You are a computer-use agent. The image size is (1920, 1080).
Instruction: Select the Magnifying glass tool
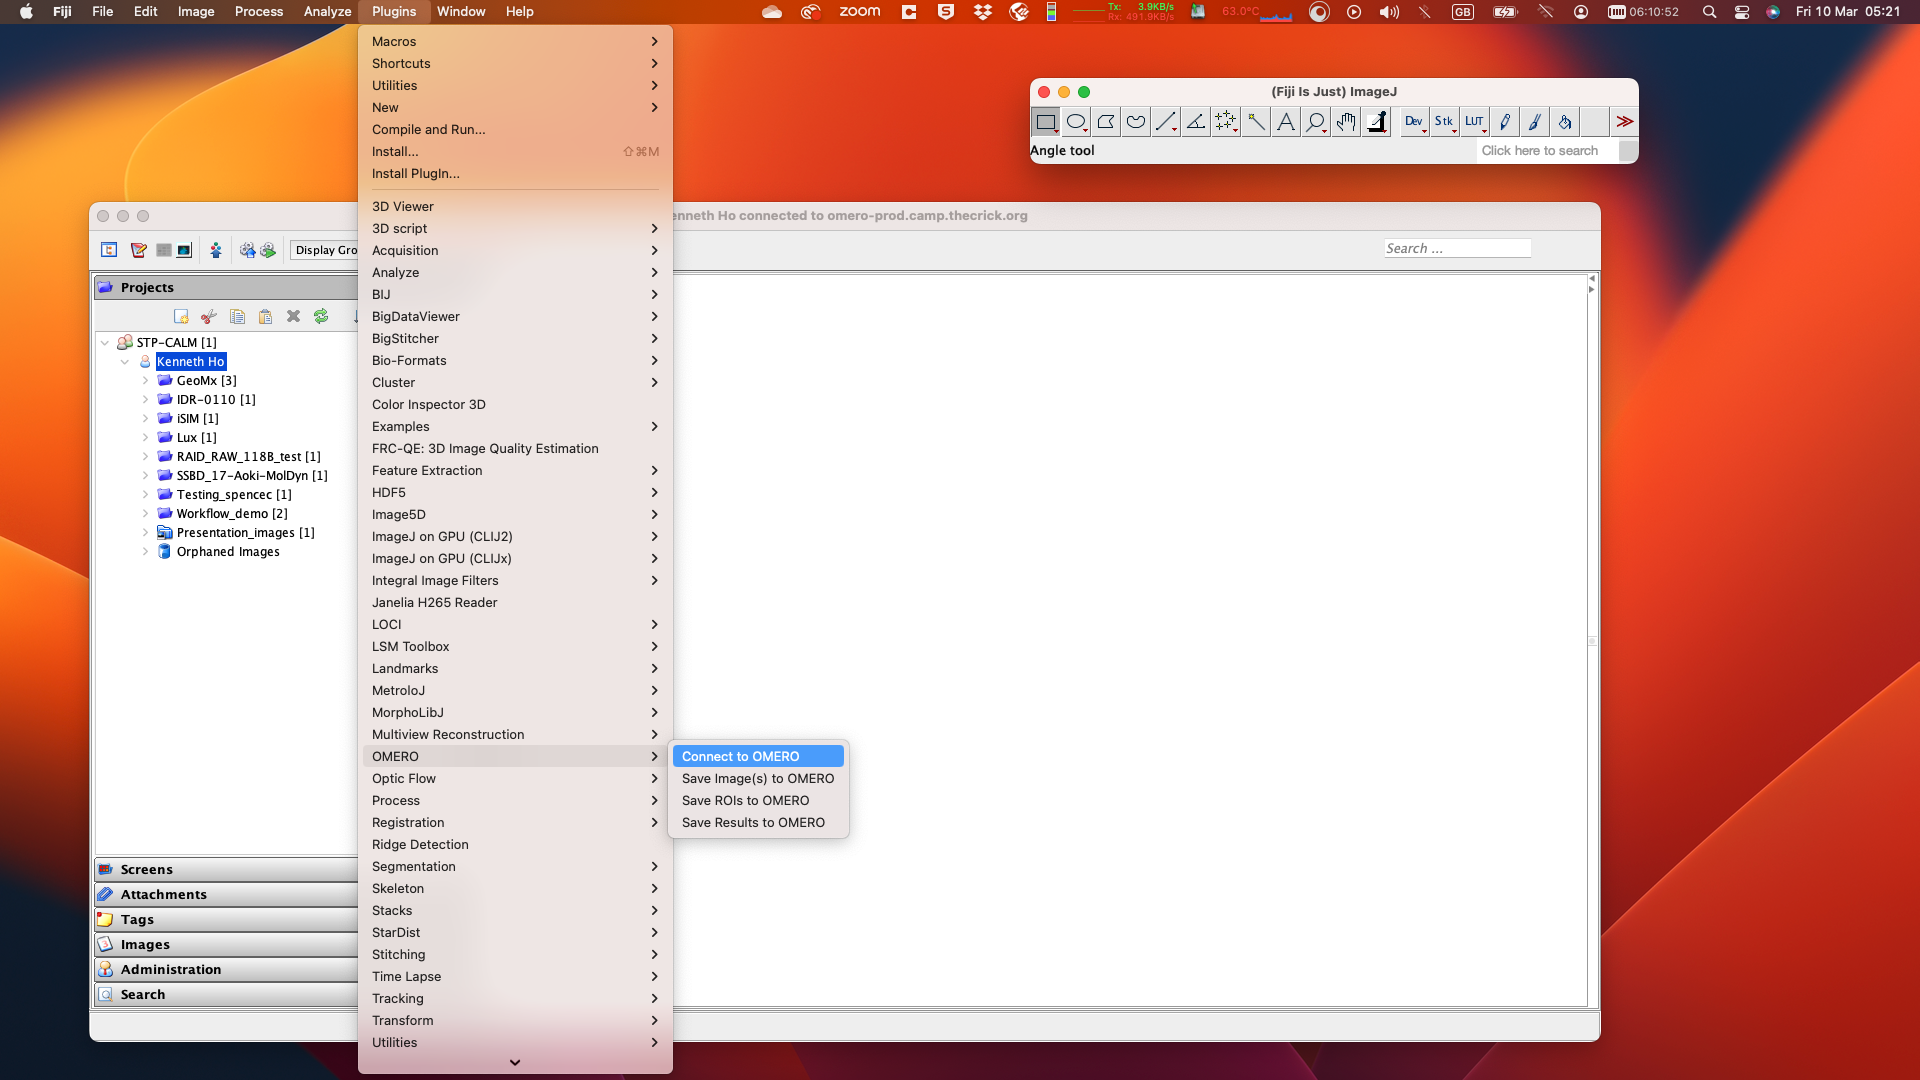coord(1316,122)
